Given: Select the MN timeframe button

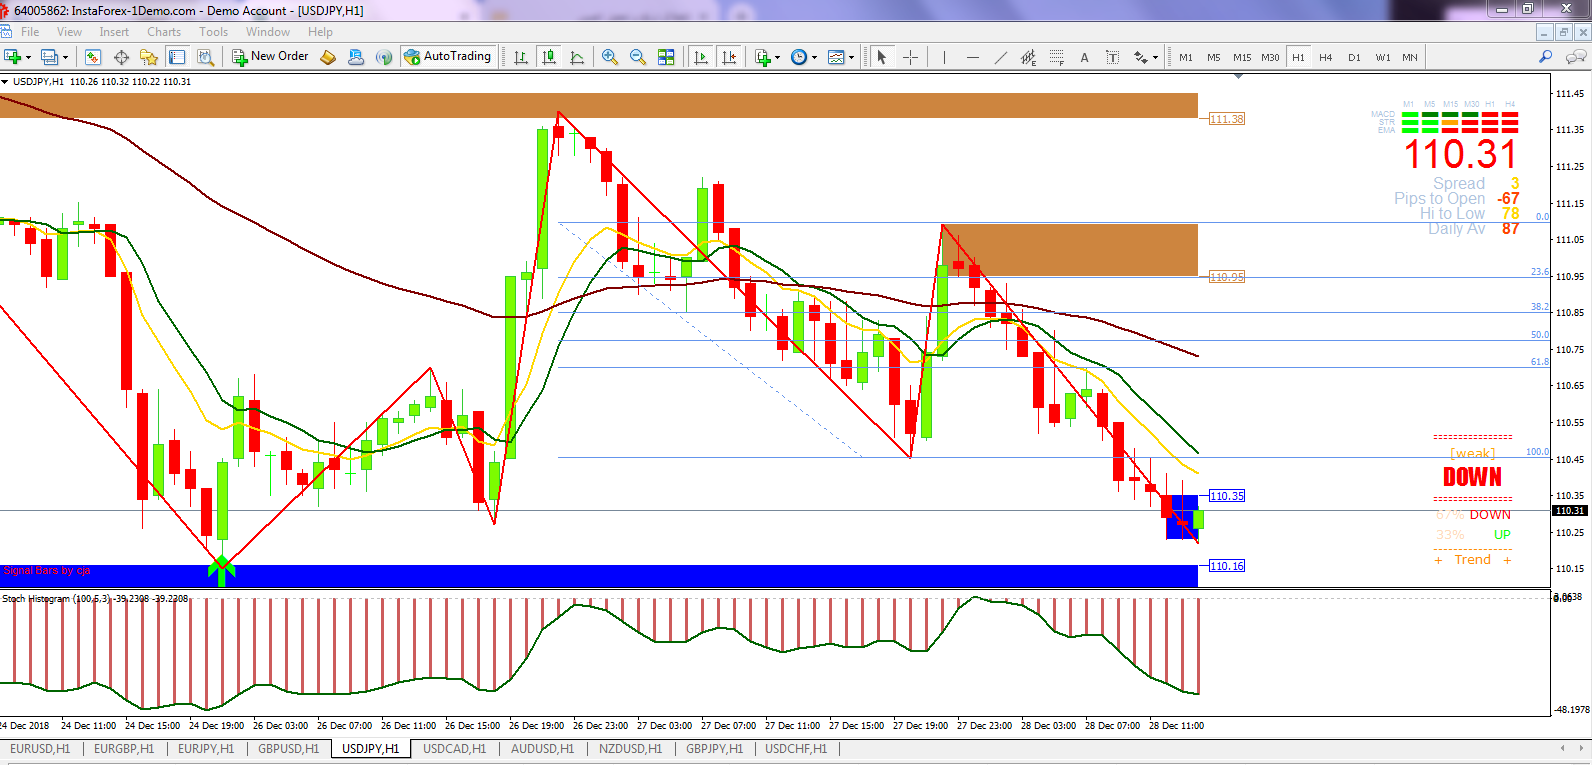Looking at the screenshot, I should click(x=1410, y=57).
